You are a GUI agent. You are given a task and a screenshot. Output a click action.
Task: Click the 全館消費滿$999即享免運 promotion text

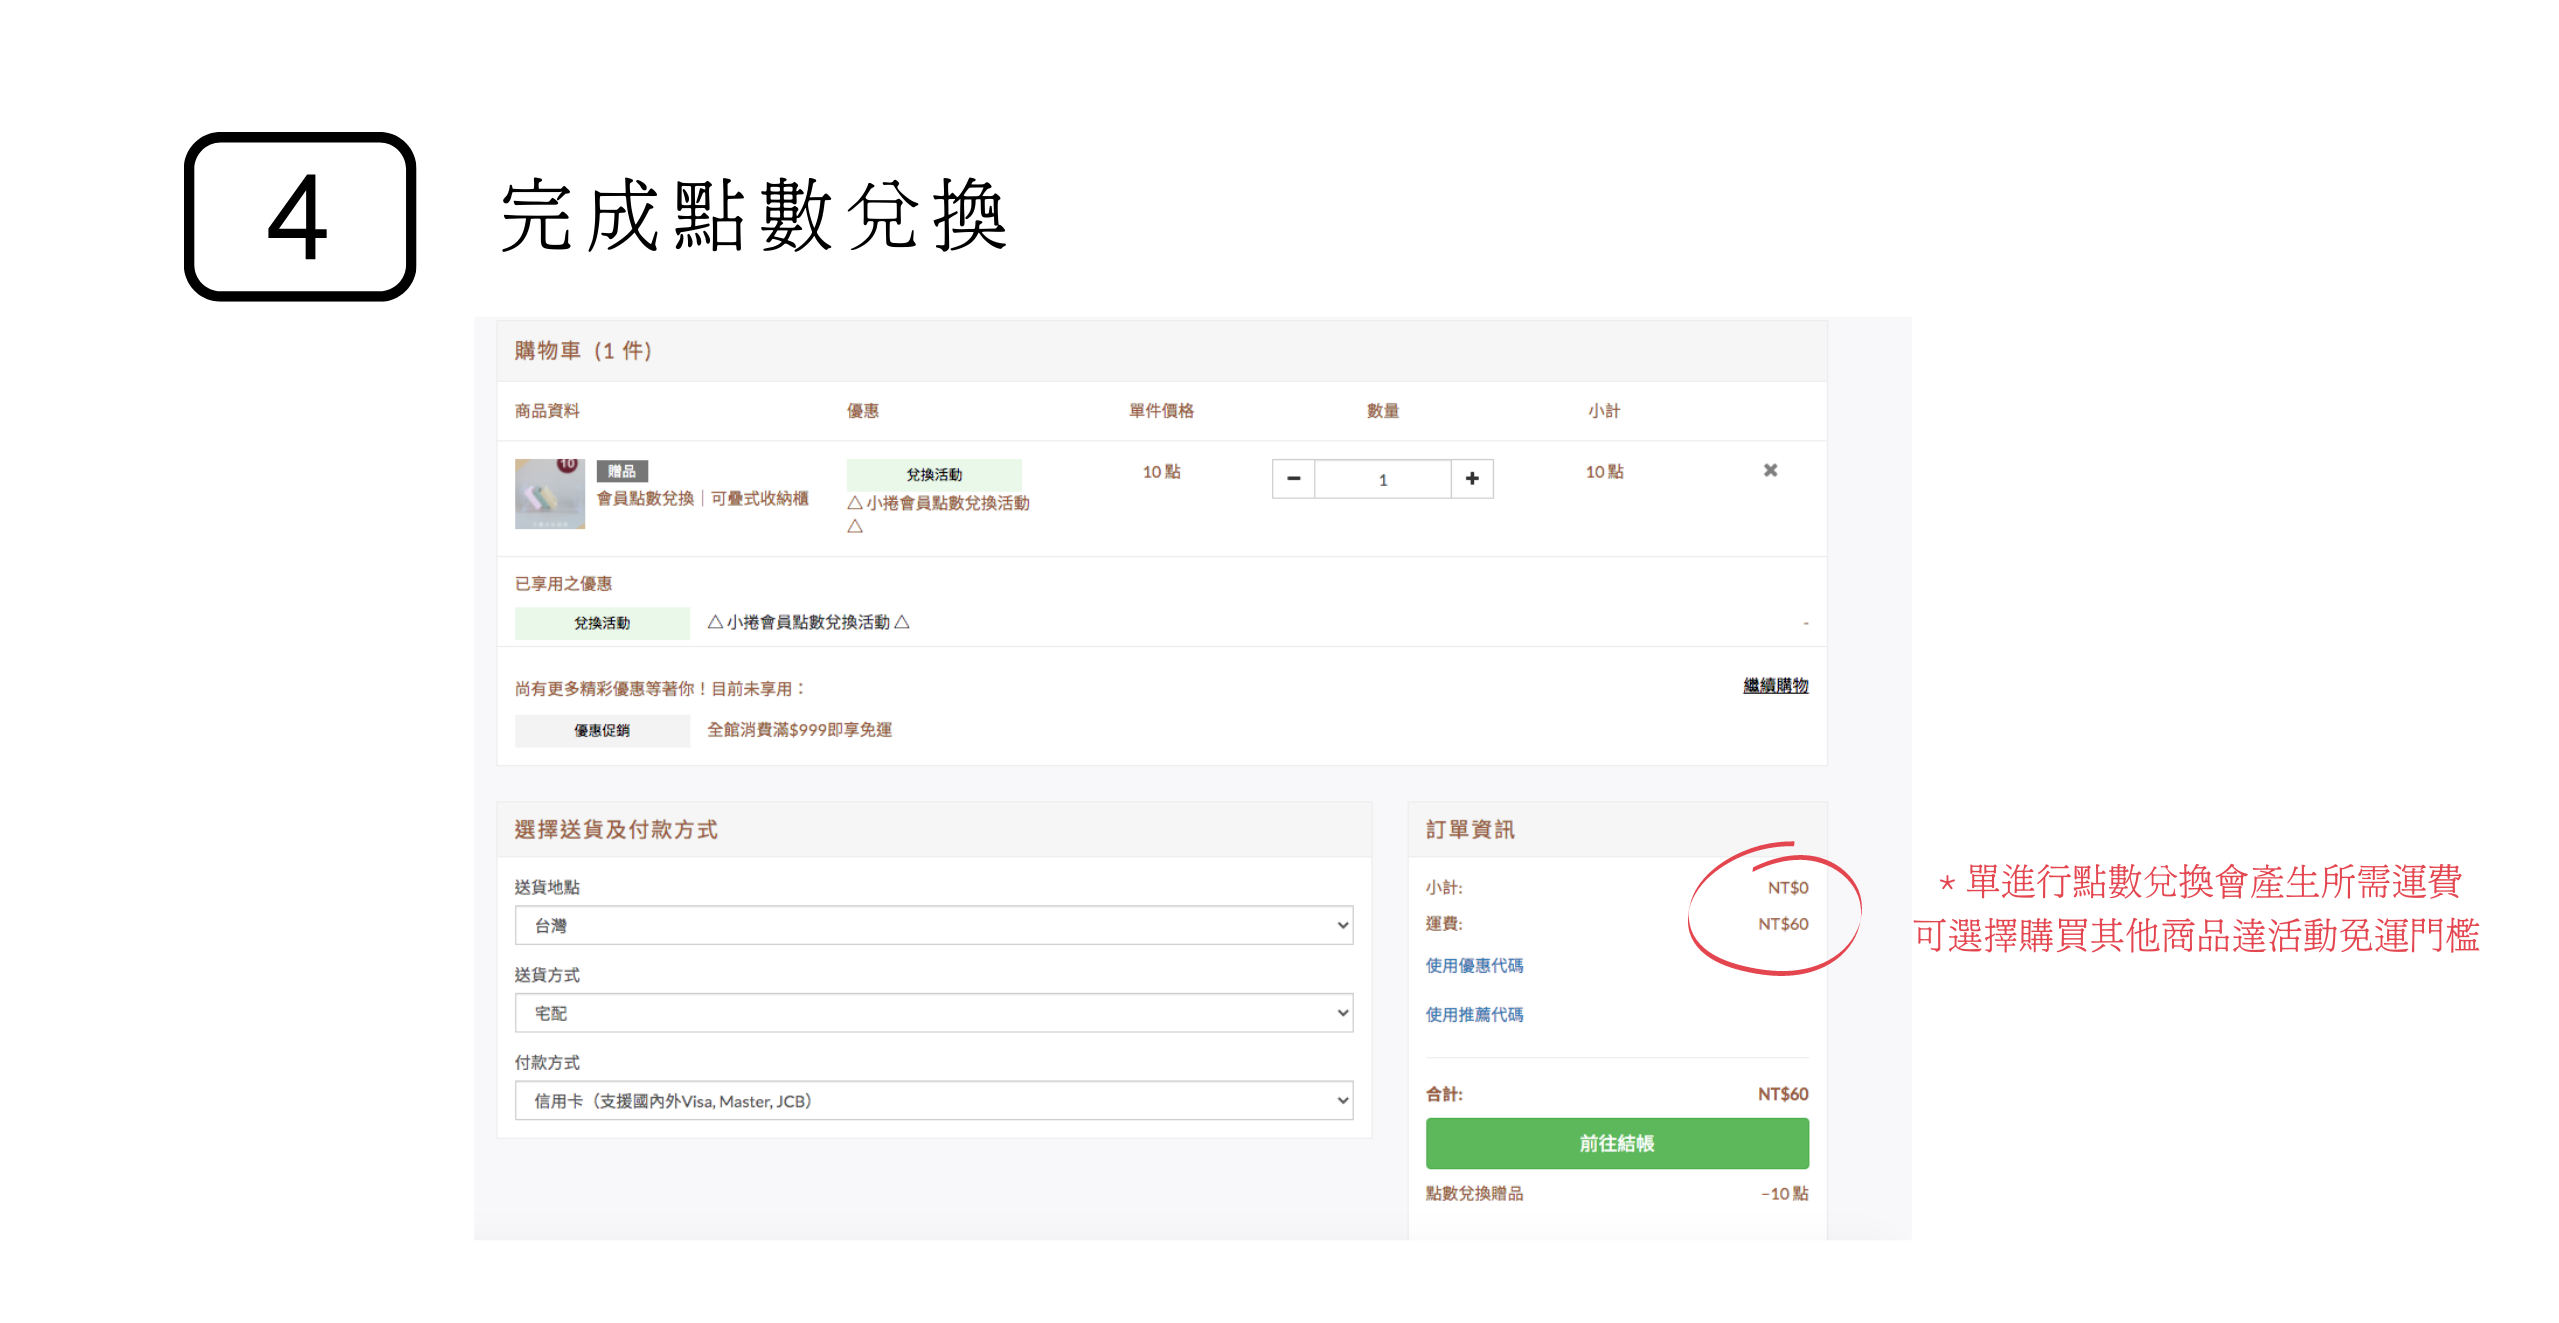tap(799, 730)
